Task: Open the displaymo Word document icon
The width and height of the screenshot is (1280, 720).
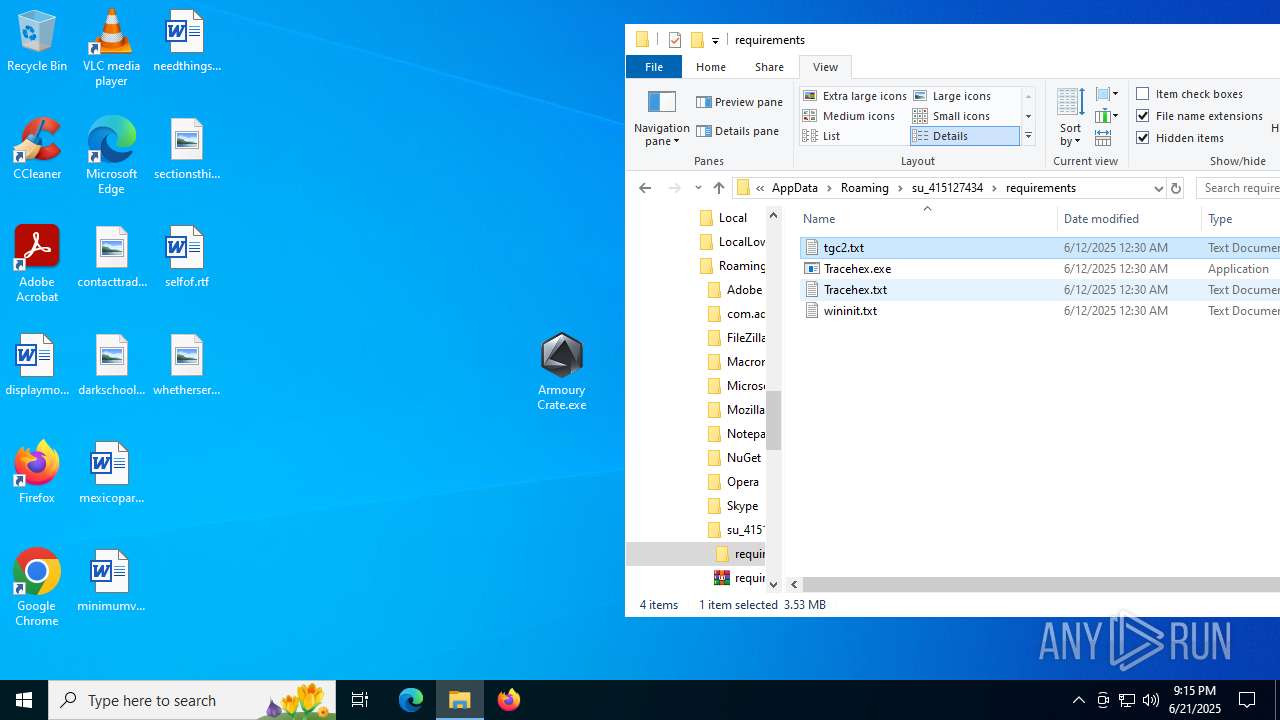Action: [x=37, y=366]
